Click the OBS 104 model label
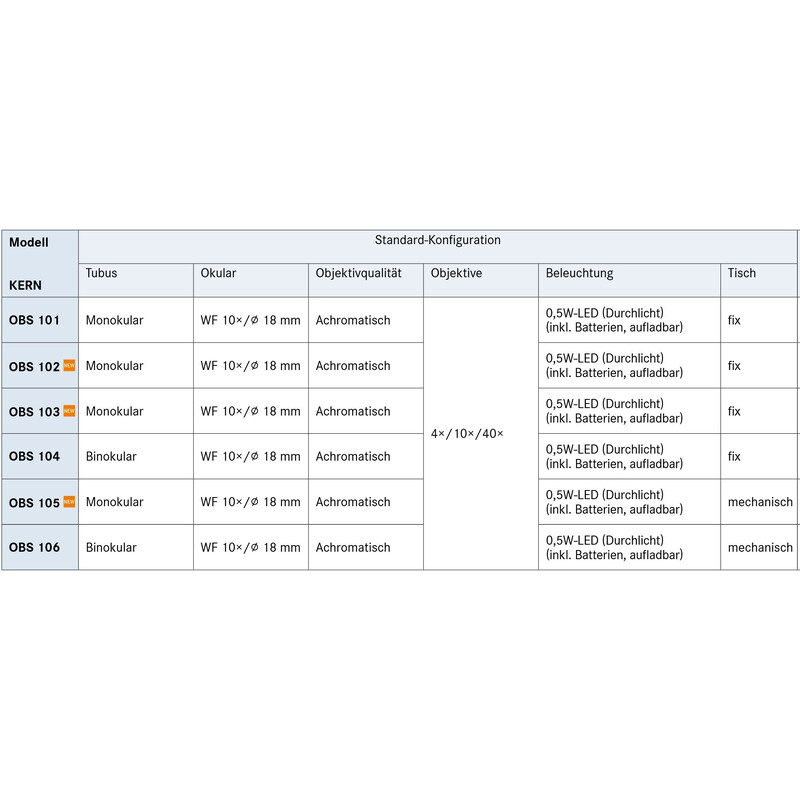The width and height of the screenshot is (800, 800). tap(34, 457)
